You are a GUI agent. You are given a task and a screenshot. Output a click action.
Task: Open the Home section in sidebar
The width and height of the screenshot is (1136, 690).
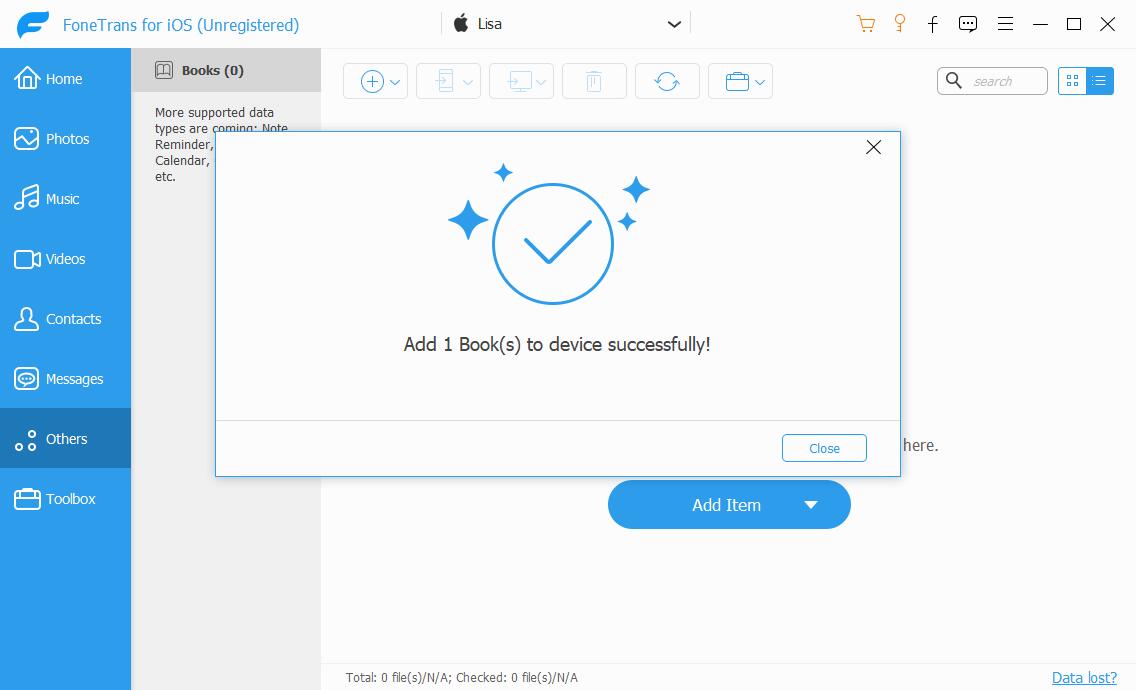point(65,78)
